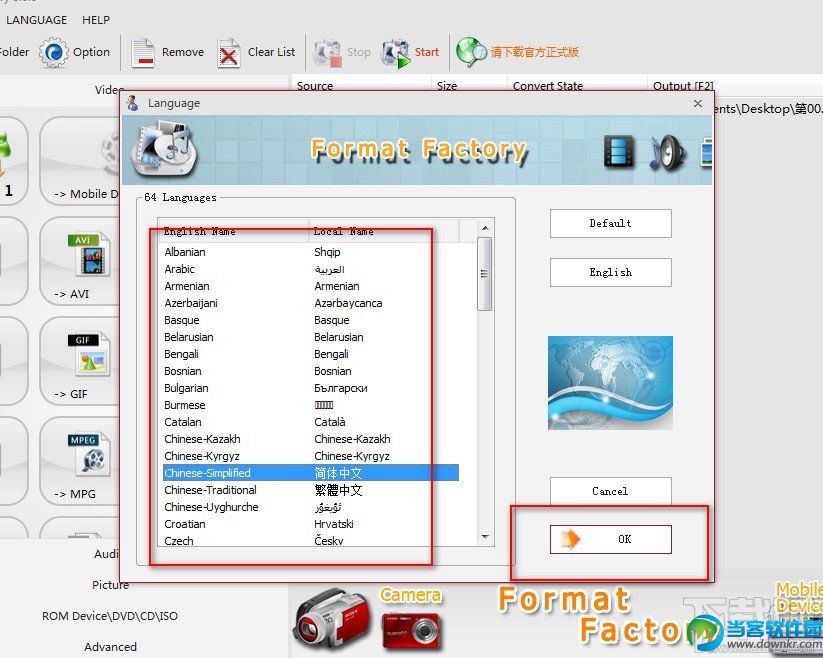Open the HELP menu
Image resolution: width=823 pixels, height=658 pixels.
coord(96,20)
